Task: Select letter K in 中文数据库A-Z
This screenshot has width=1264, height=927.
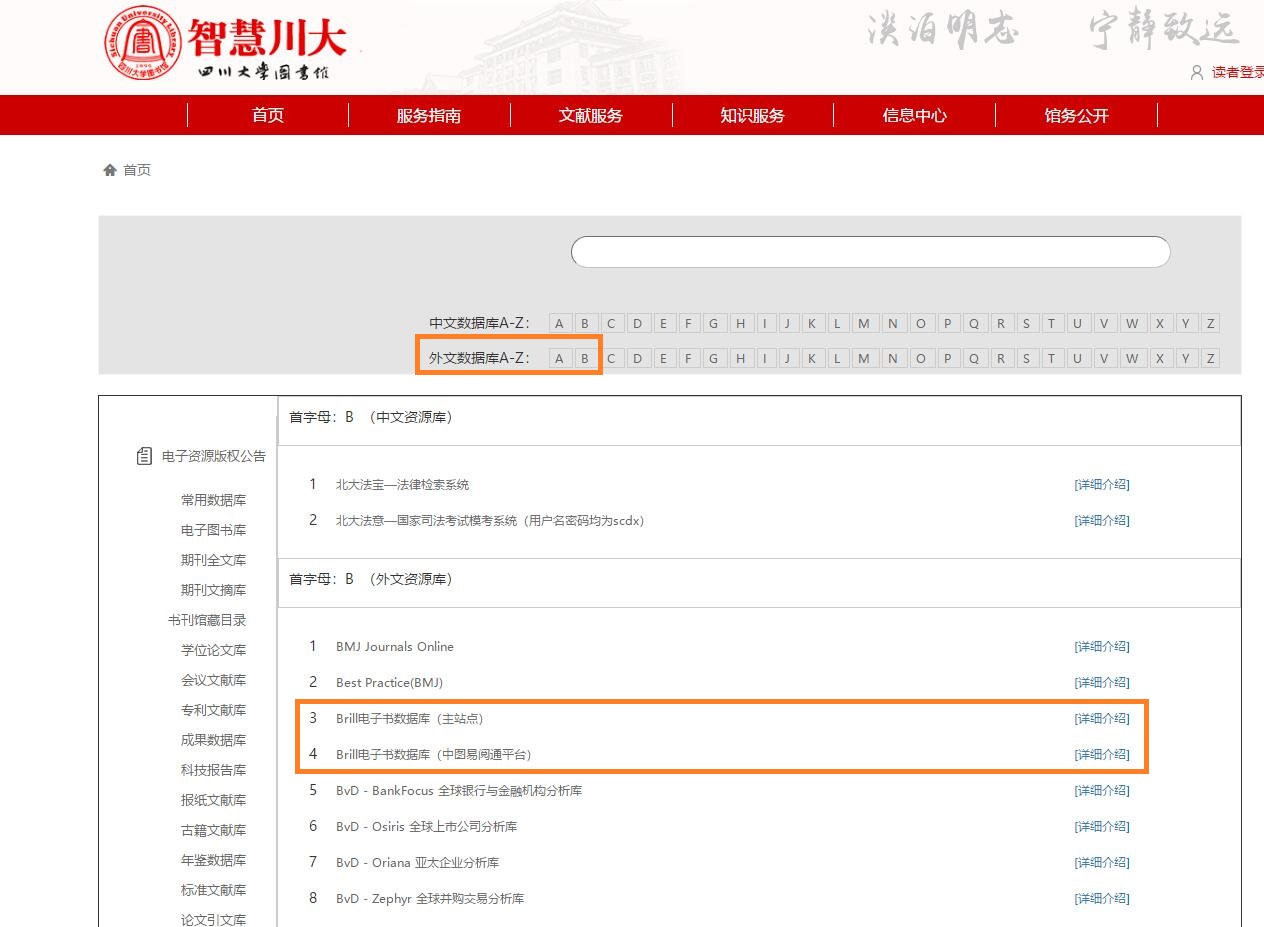Action: point(812,323)
